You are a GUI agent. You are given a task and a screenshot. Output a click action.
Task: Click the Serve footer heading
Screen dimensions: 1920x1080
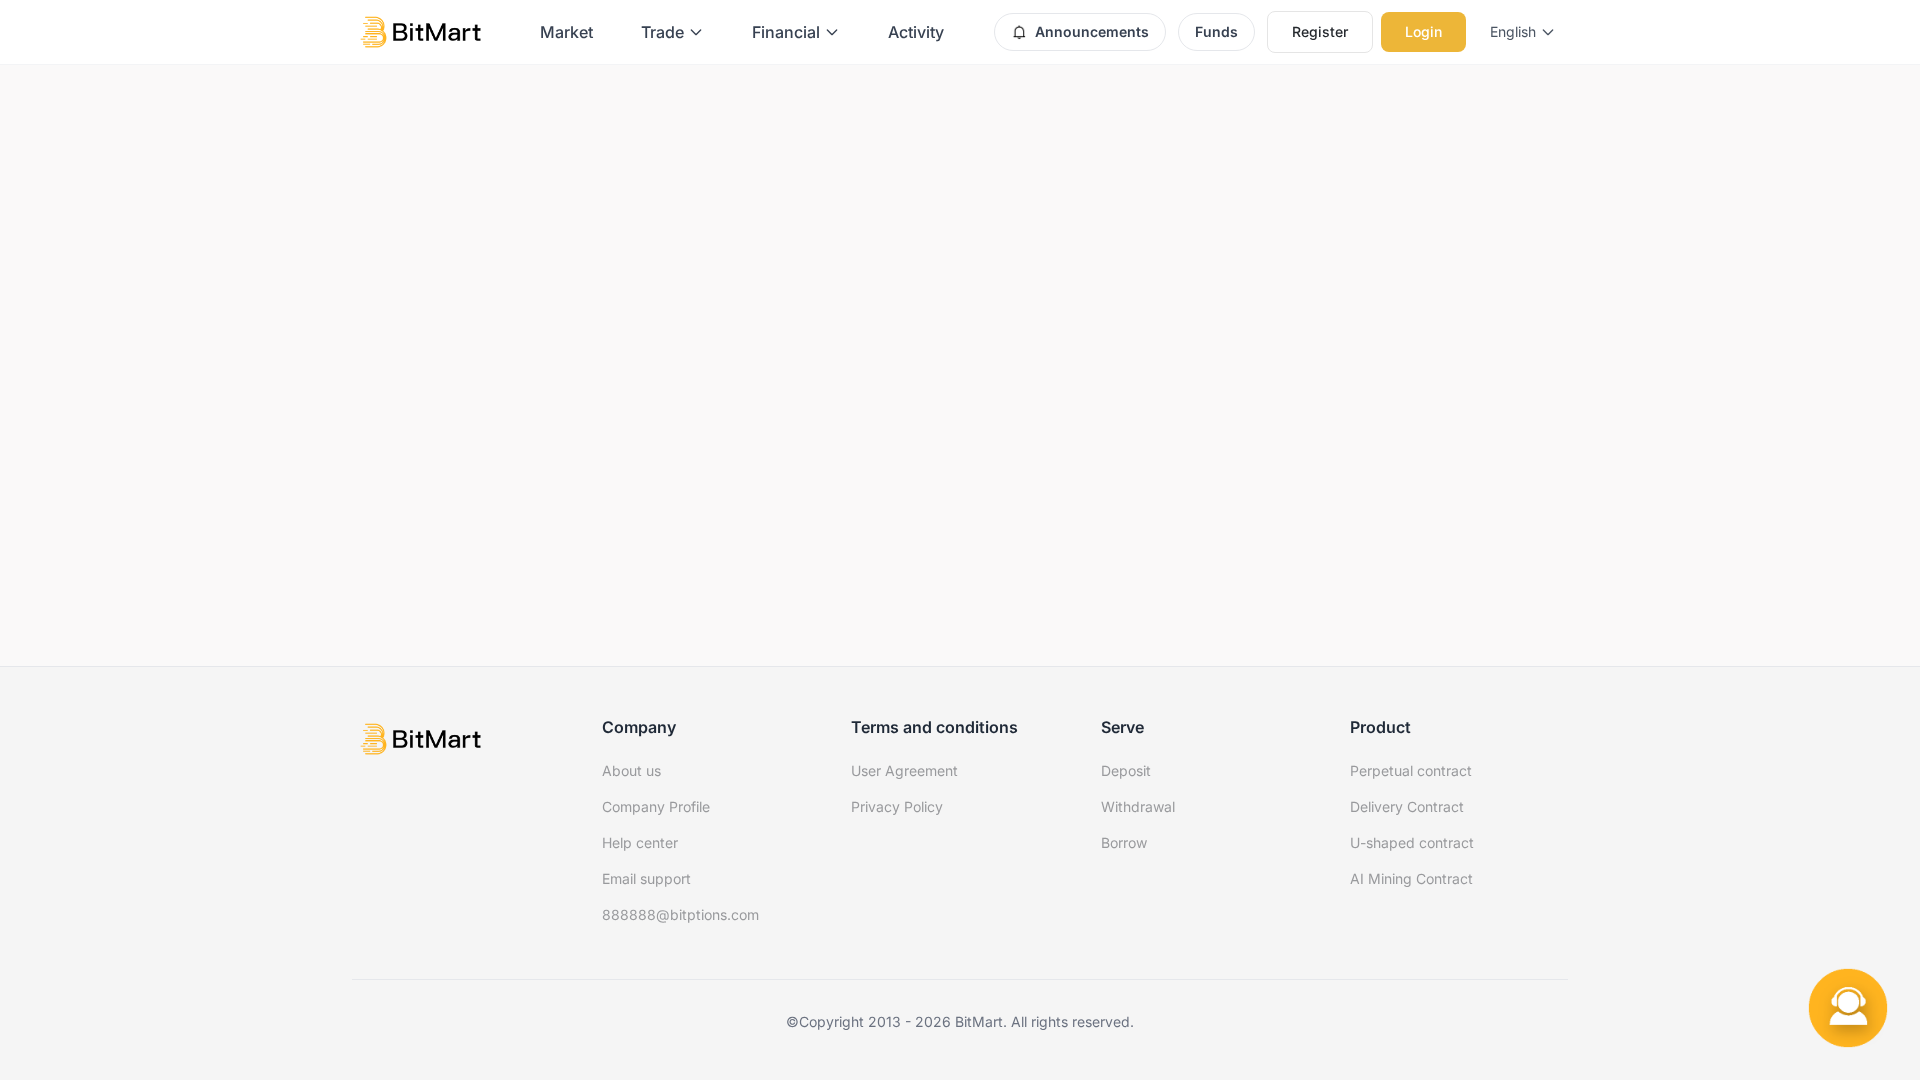1122,727
